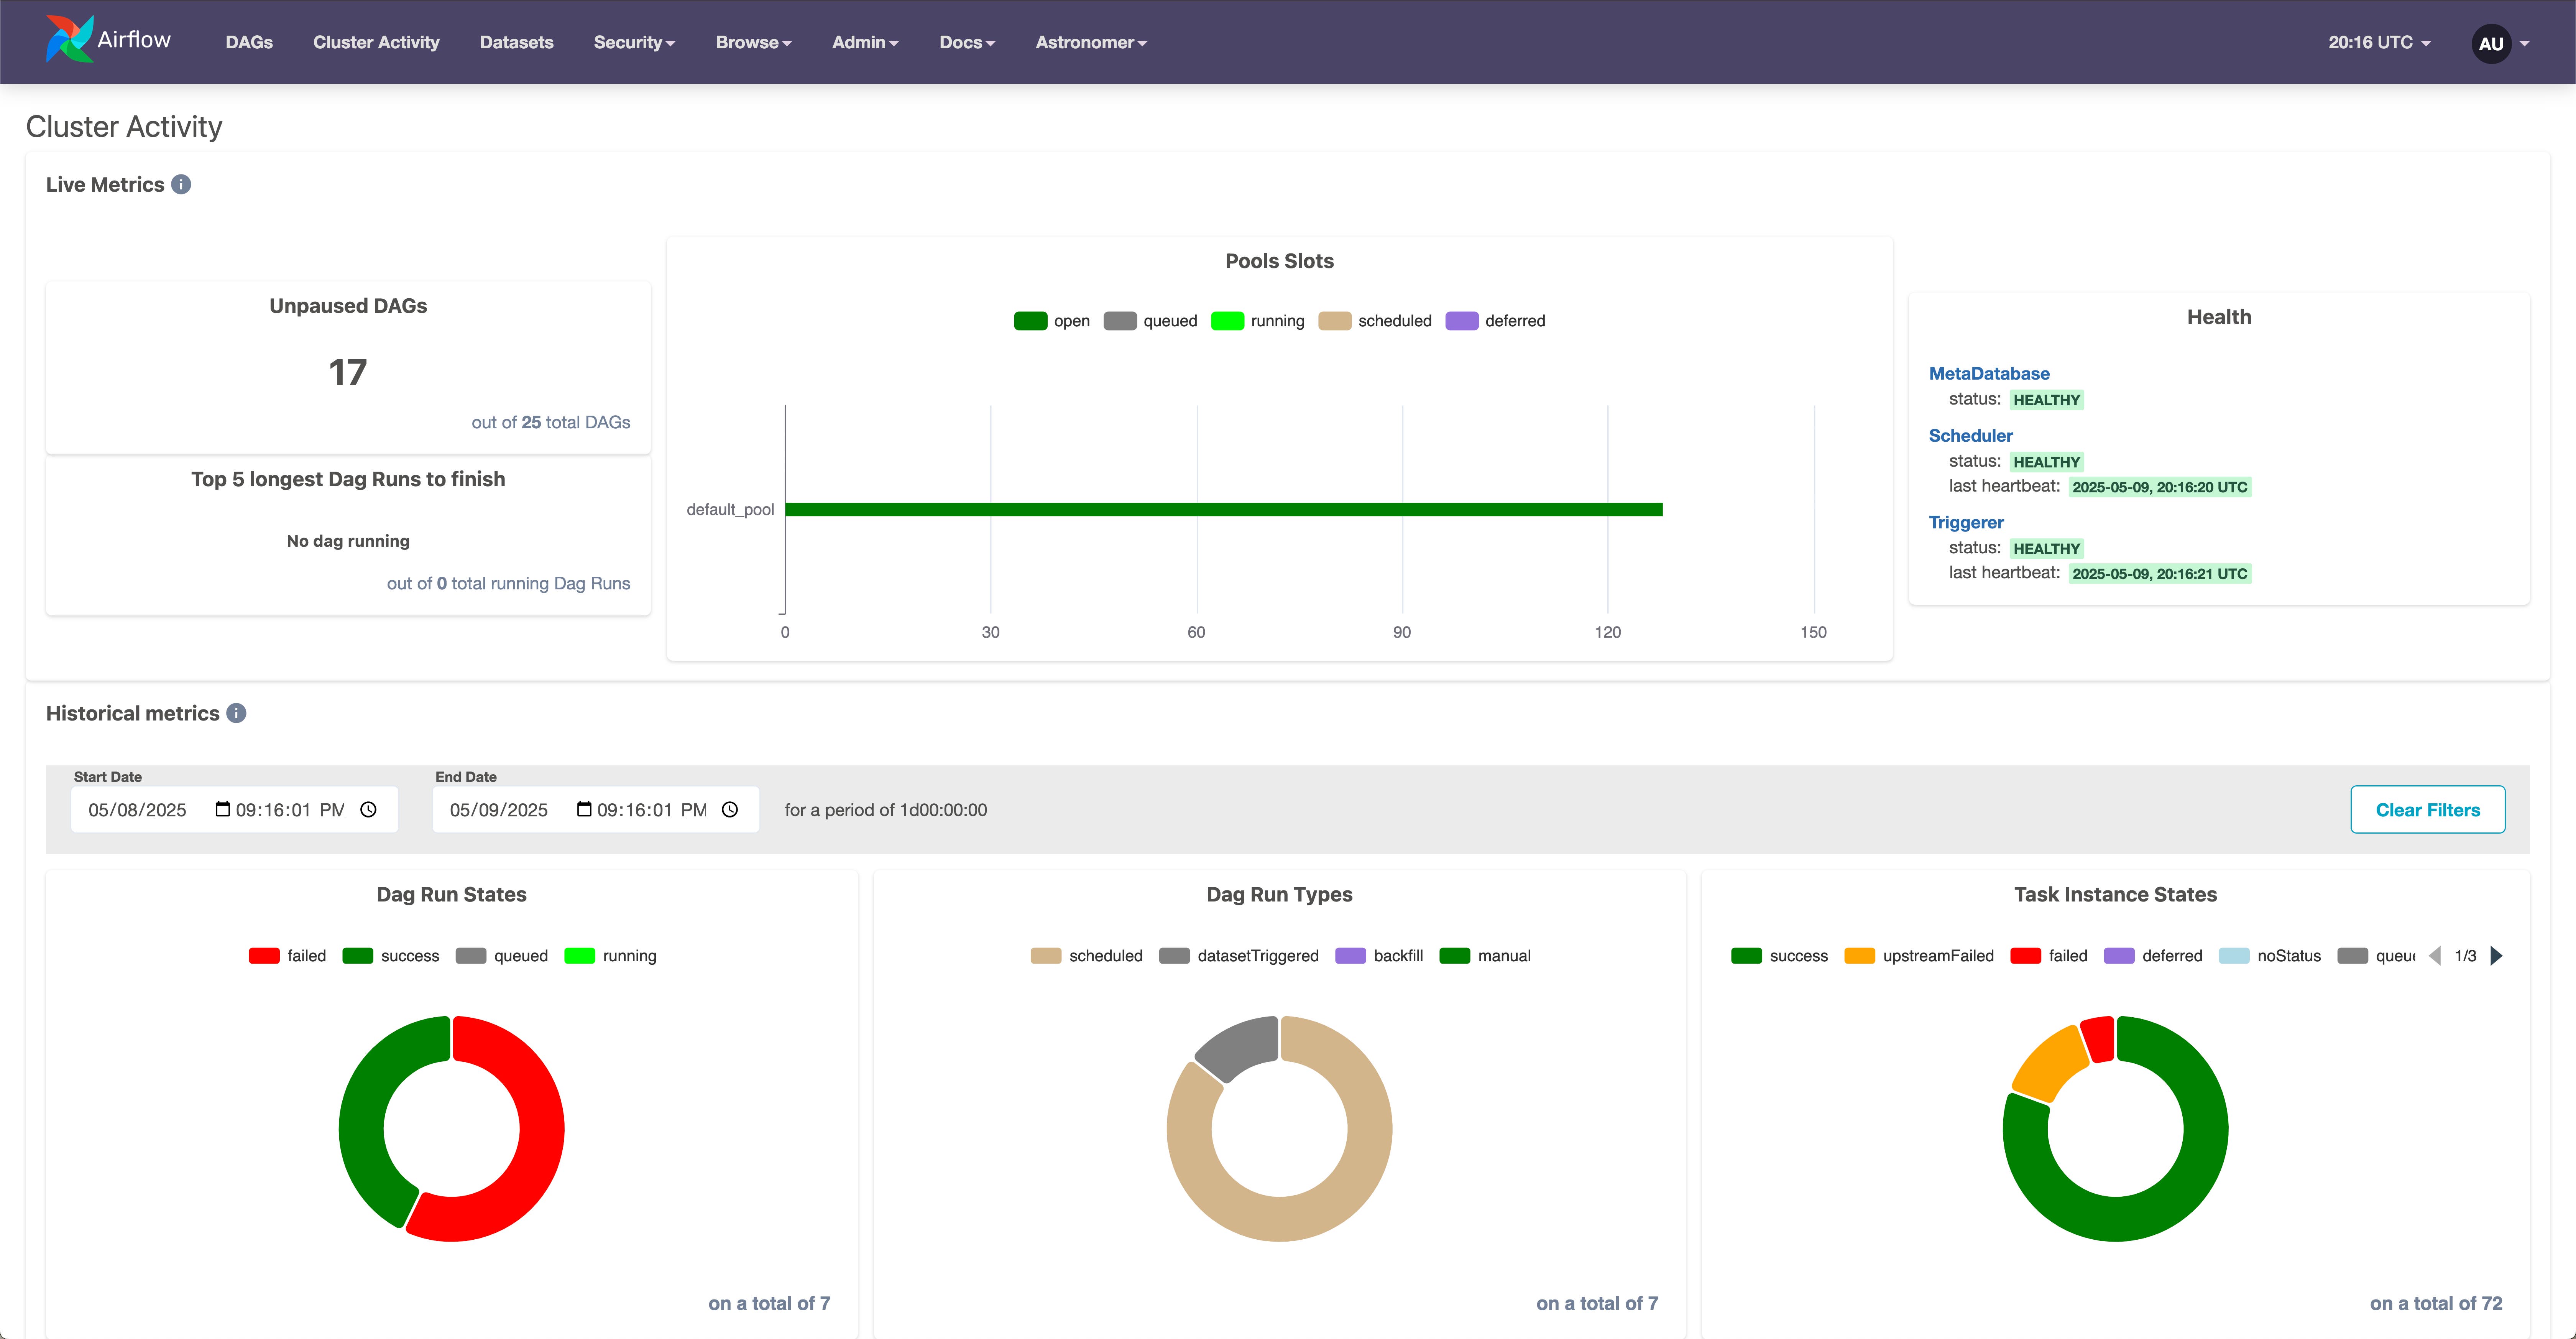This screenshot has height=1339, width=2576.
Task: Go to previous Task Instance legend page
Action: [2435, 956]
